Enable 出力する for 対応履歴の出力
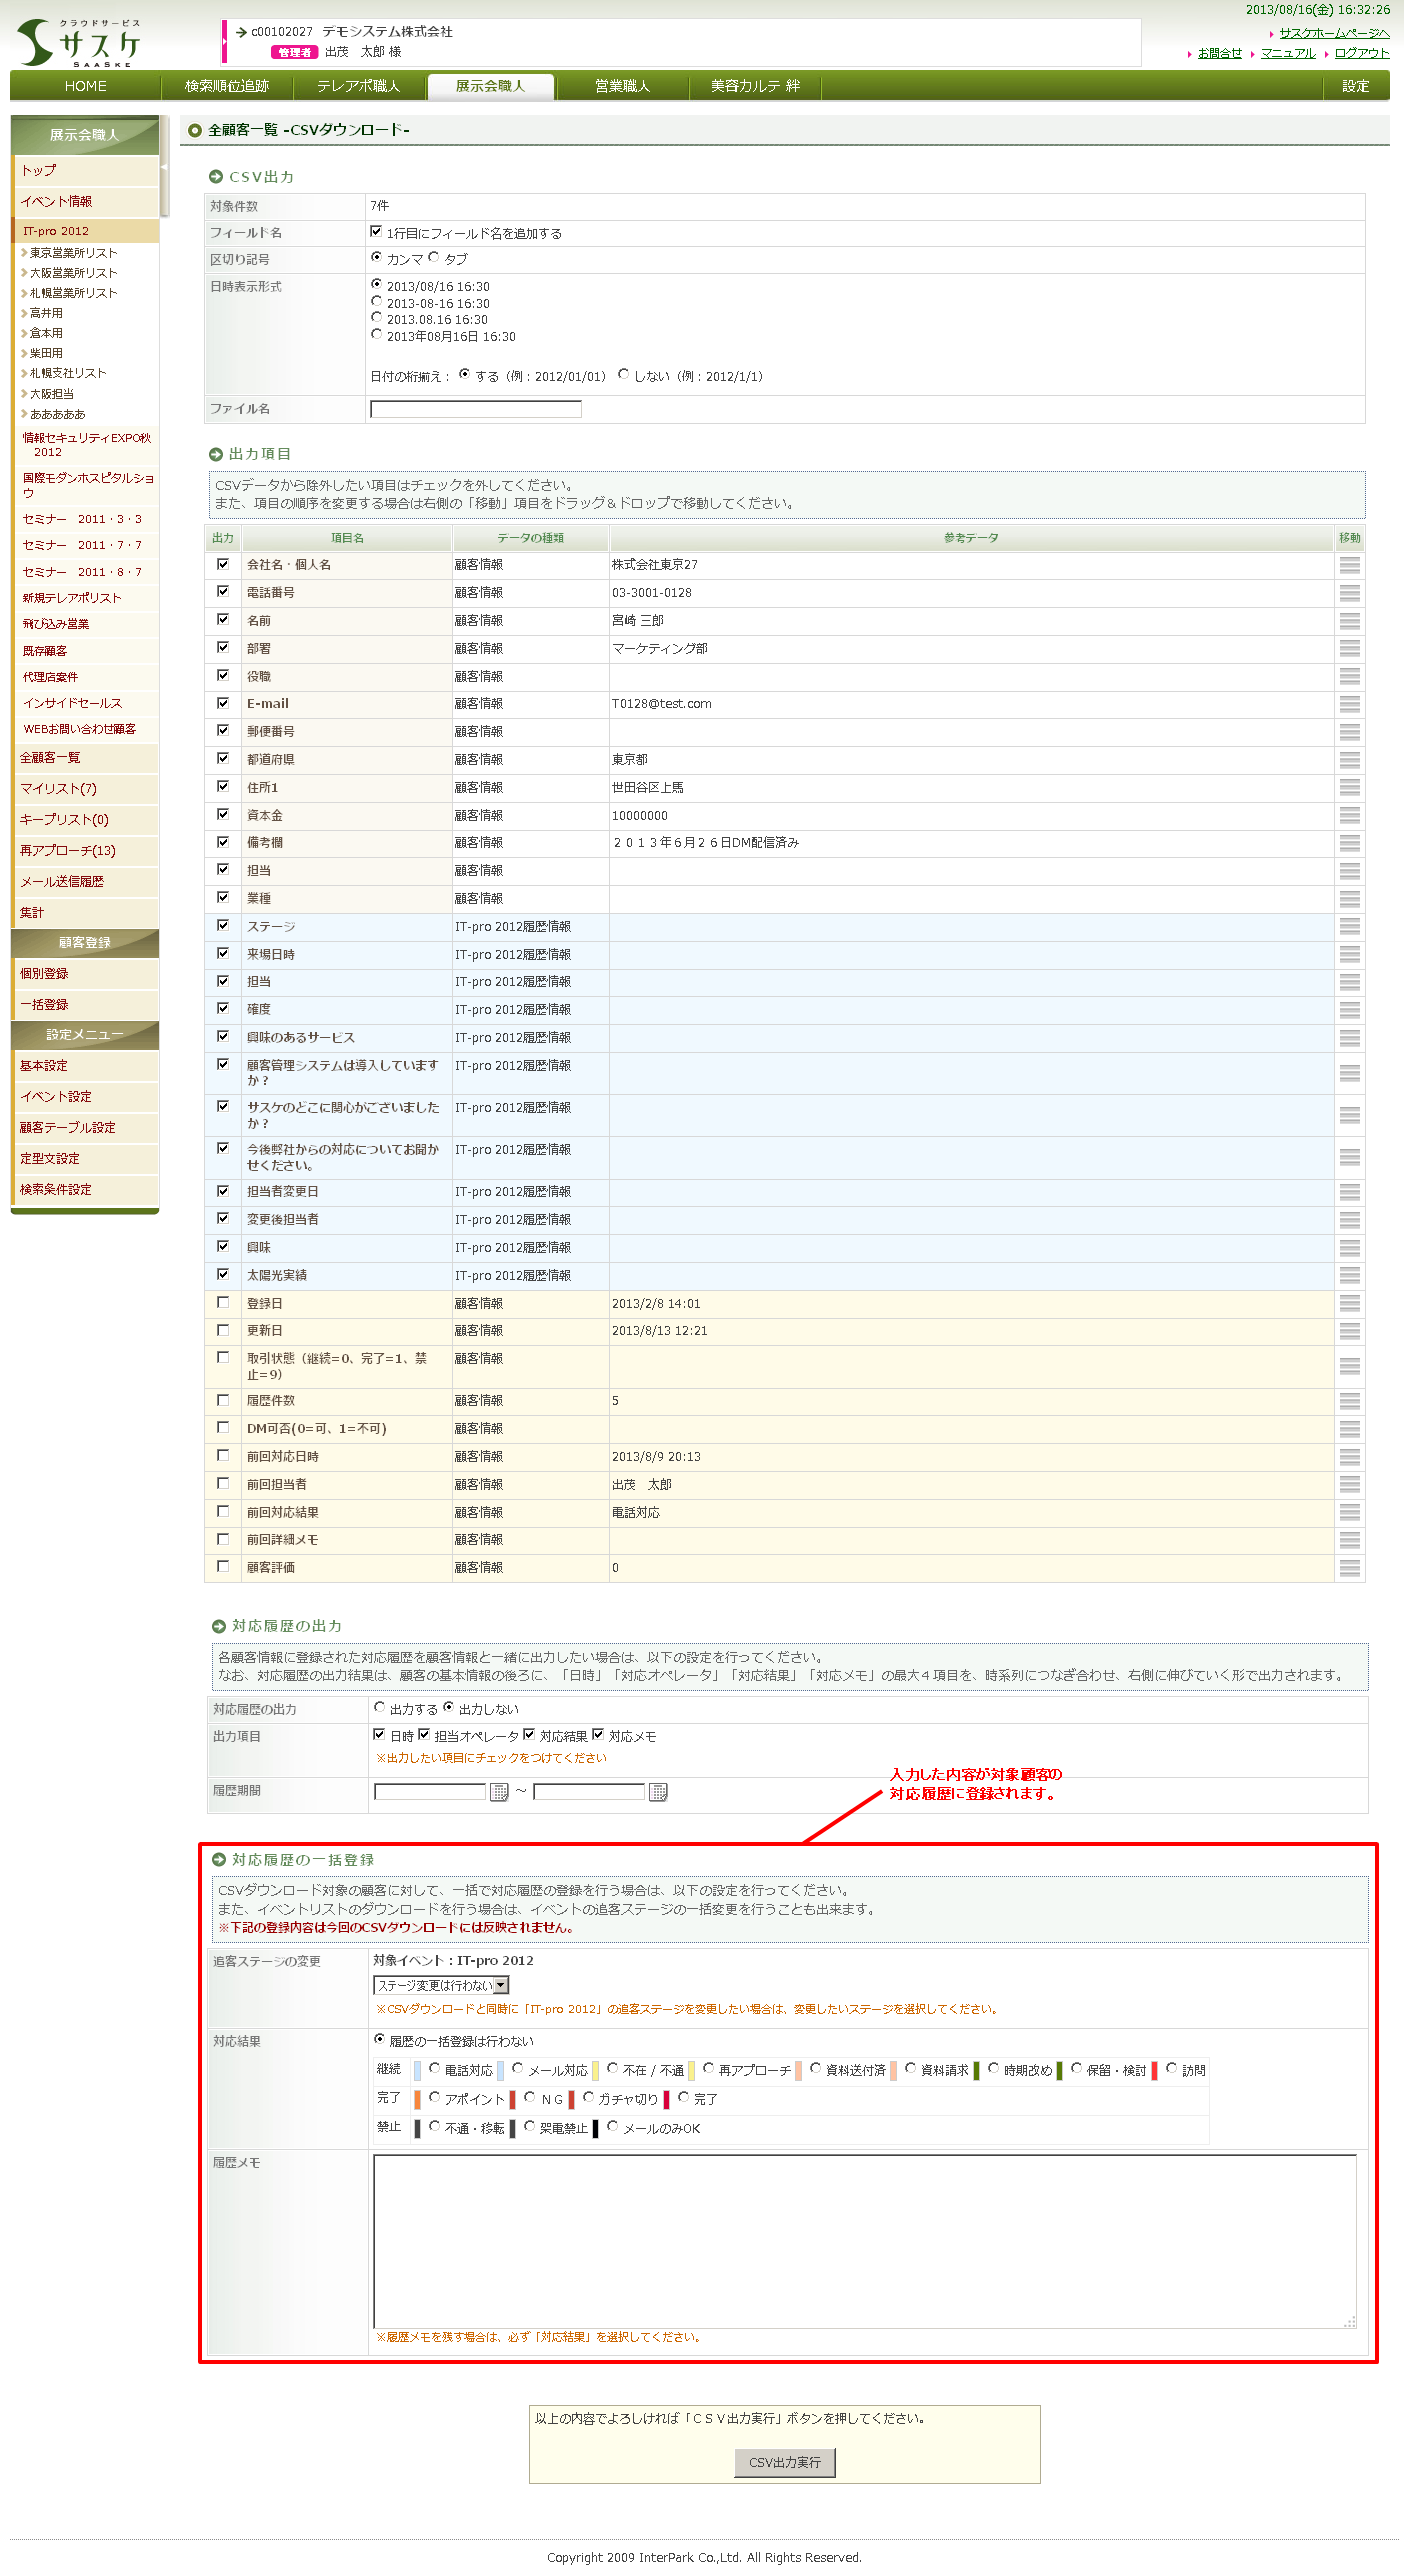 380,1708
